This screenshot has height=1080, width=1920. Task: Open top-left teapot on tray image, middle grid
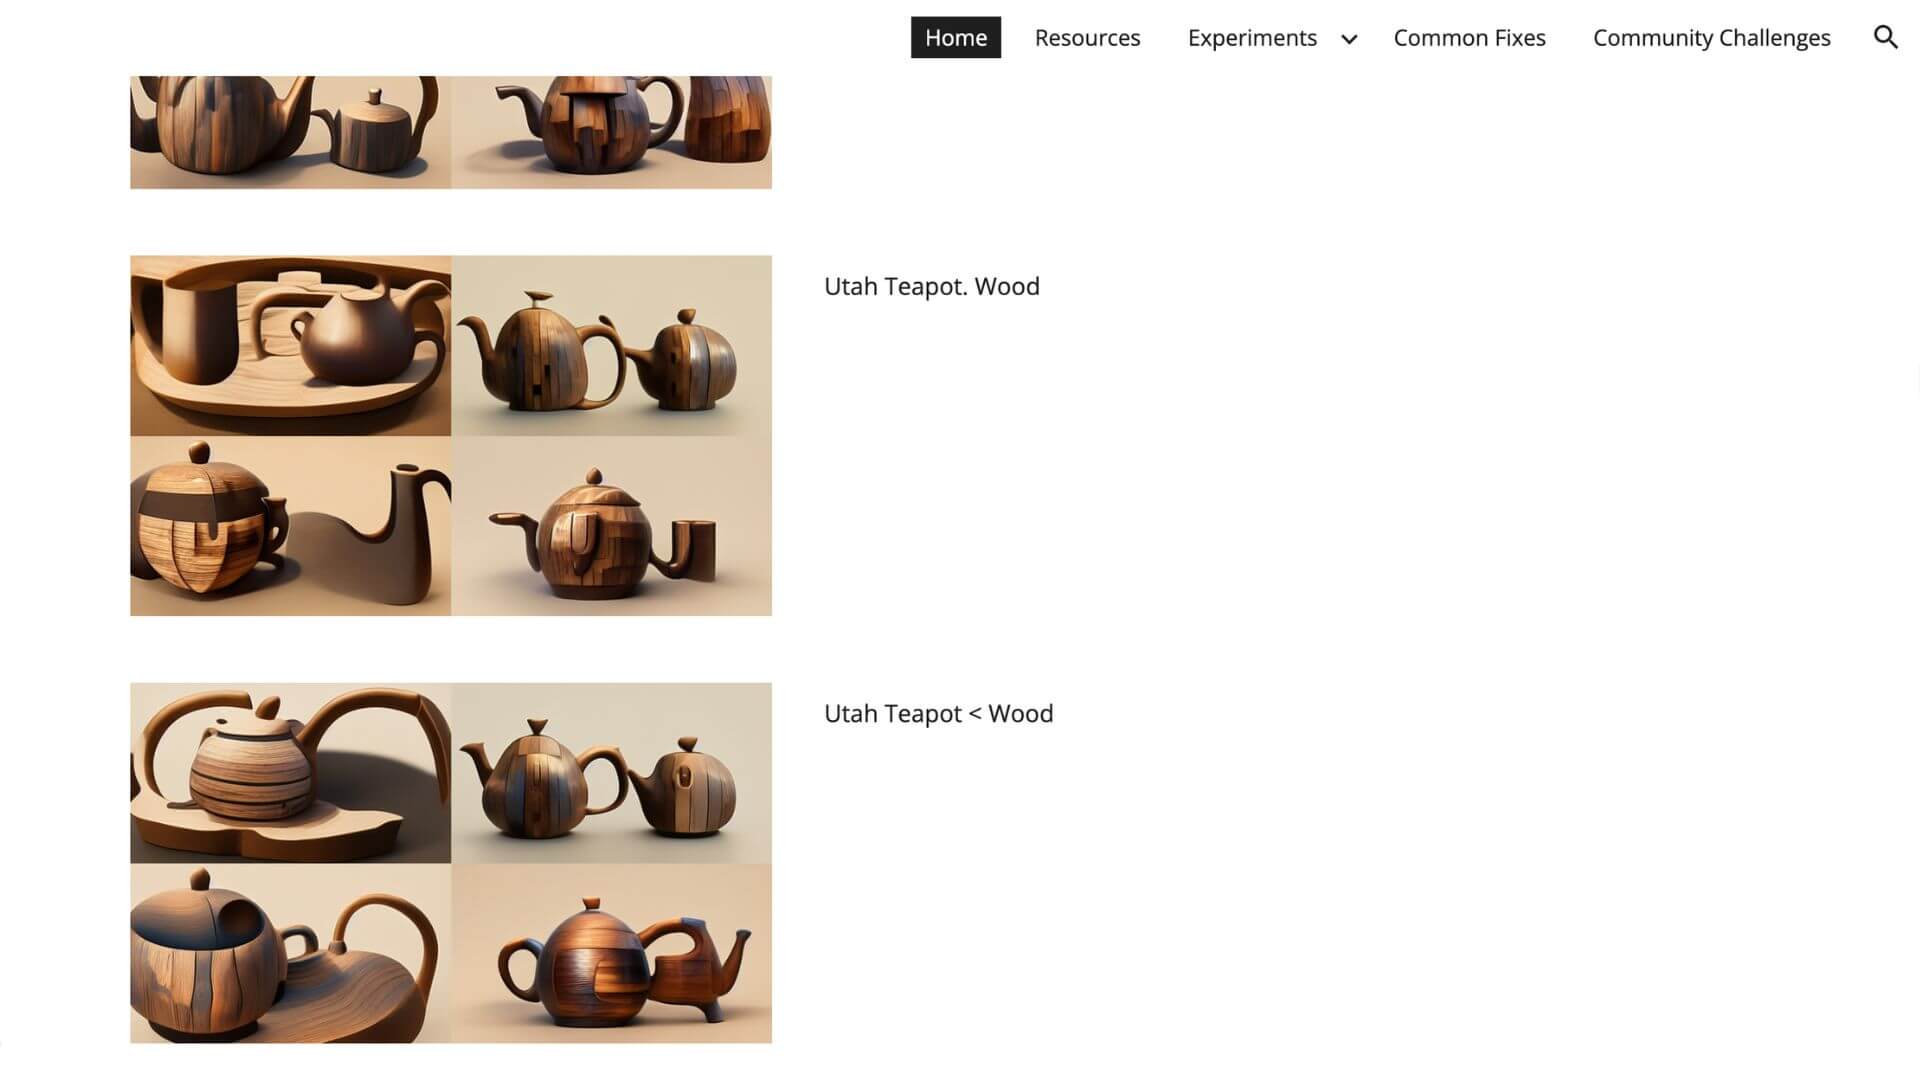click(x=290, y=346)
